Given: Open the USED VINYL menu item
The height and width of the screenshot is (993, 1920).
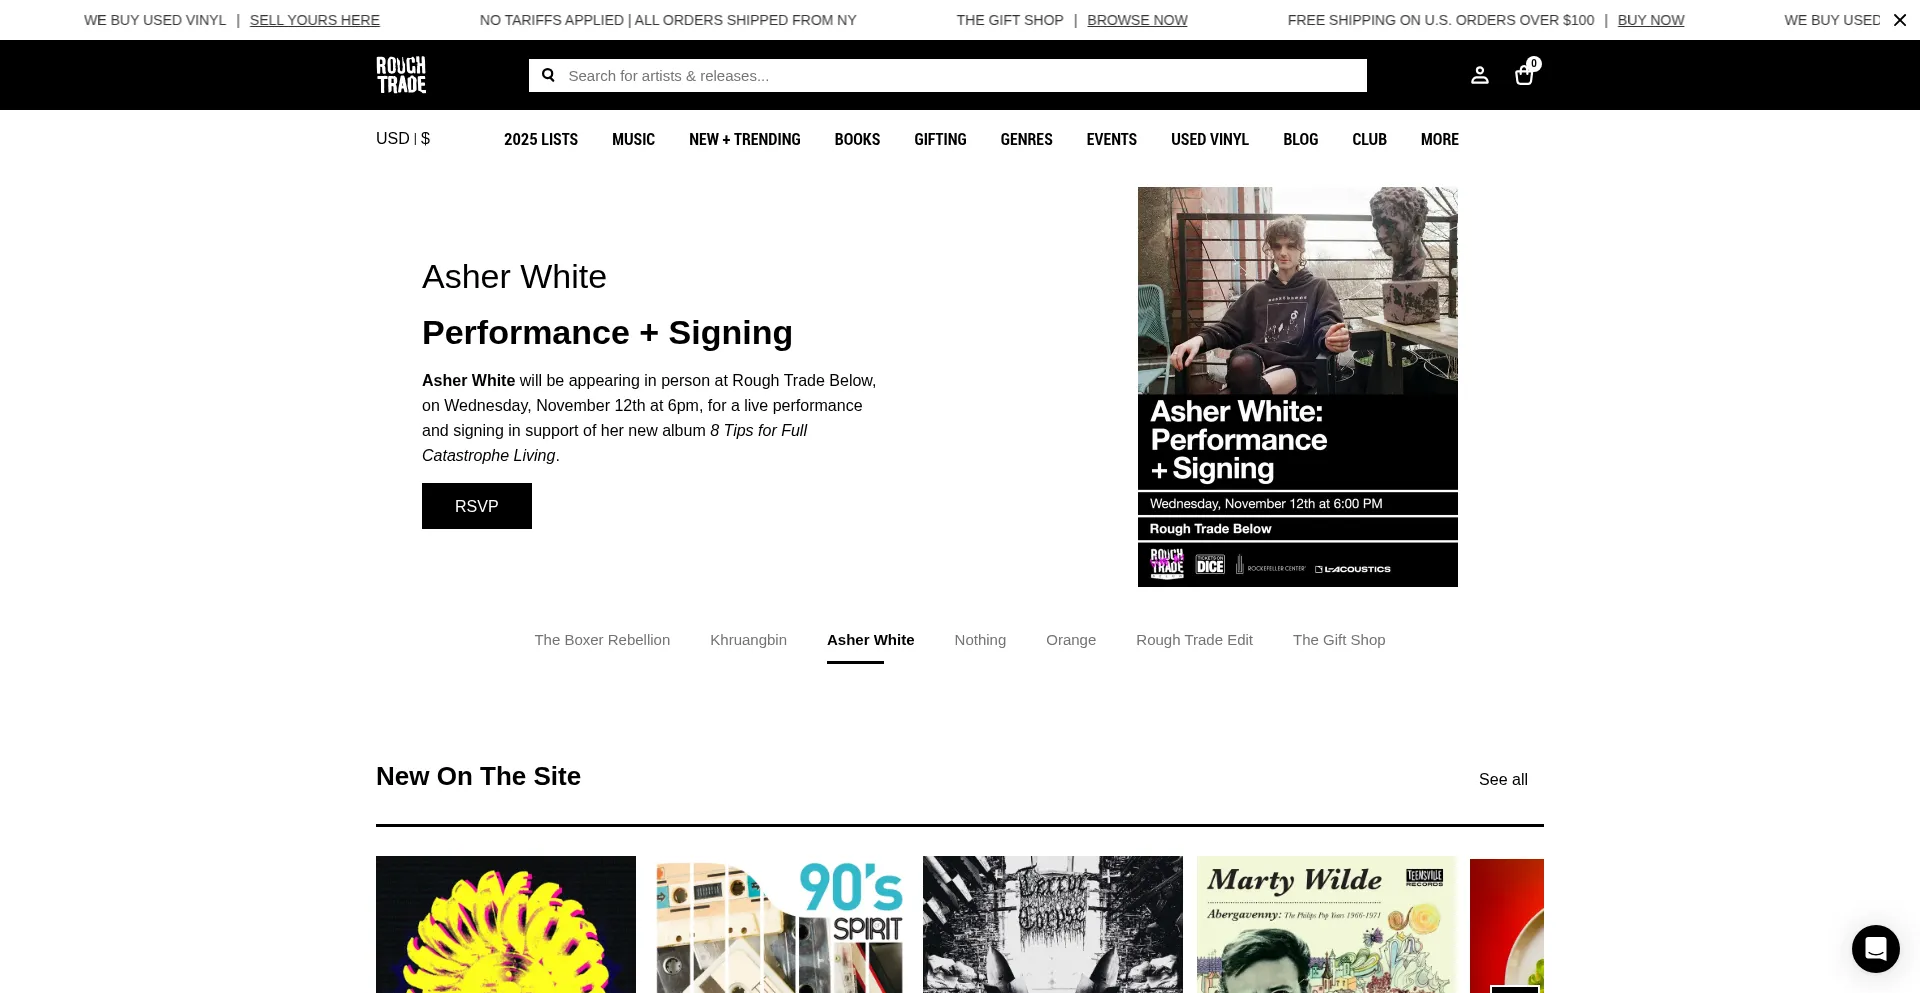Looking at the screenshot, I should 1209,139.
